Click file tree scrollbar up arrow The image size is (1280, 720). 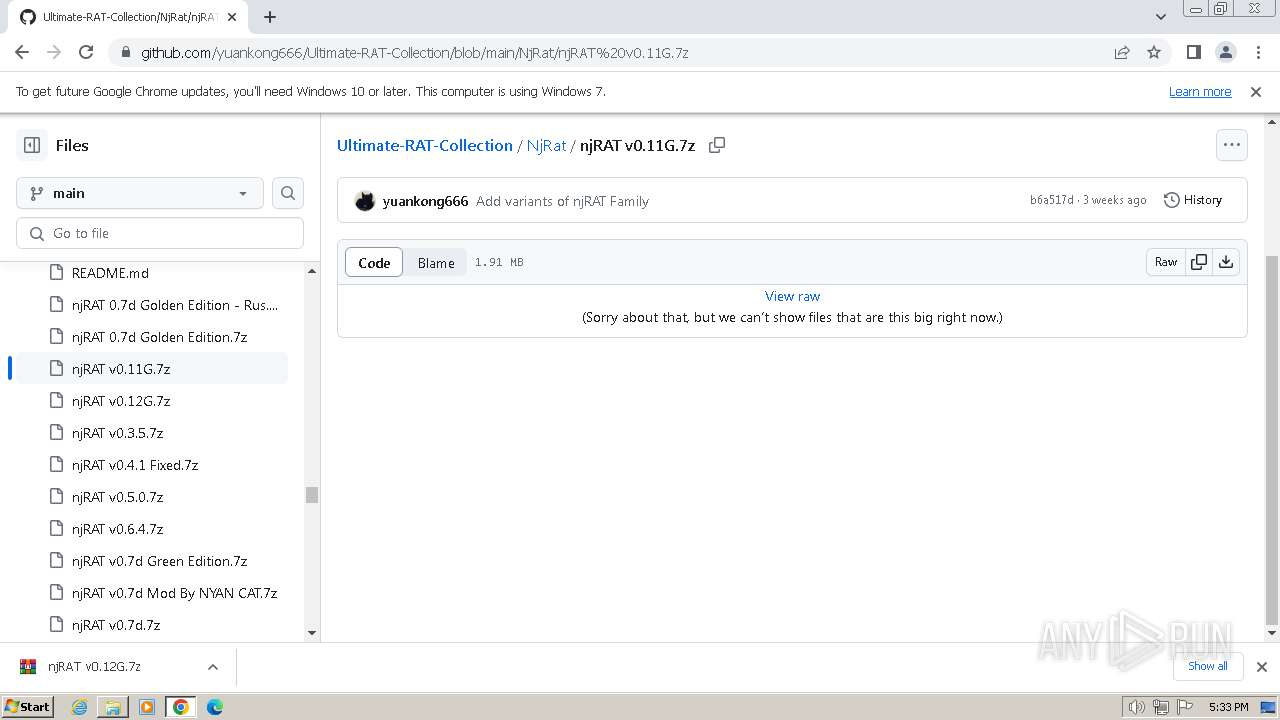[312, 271]
